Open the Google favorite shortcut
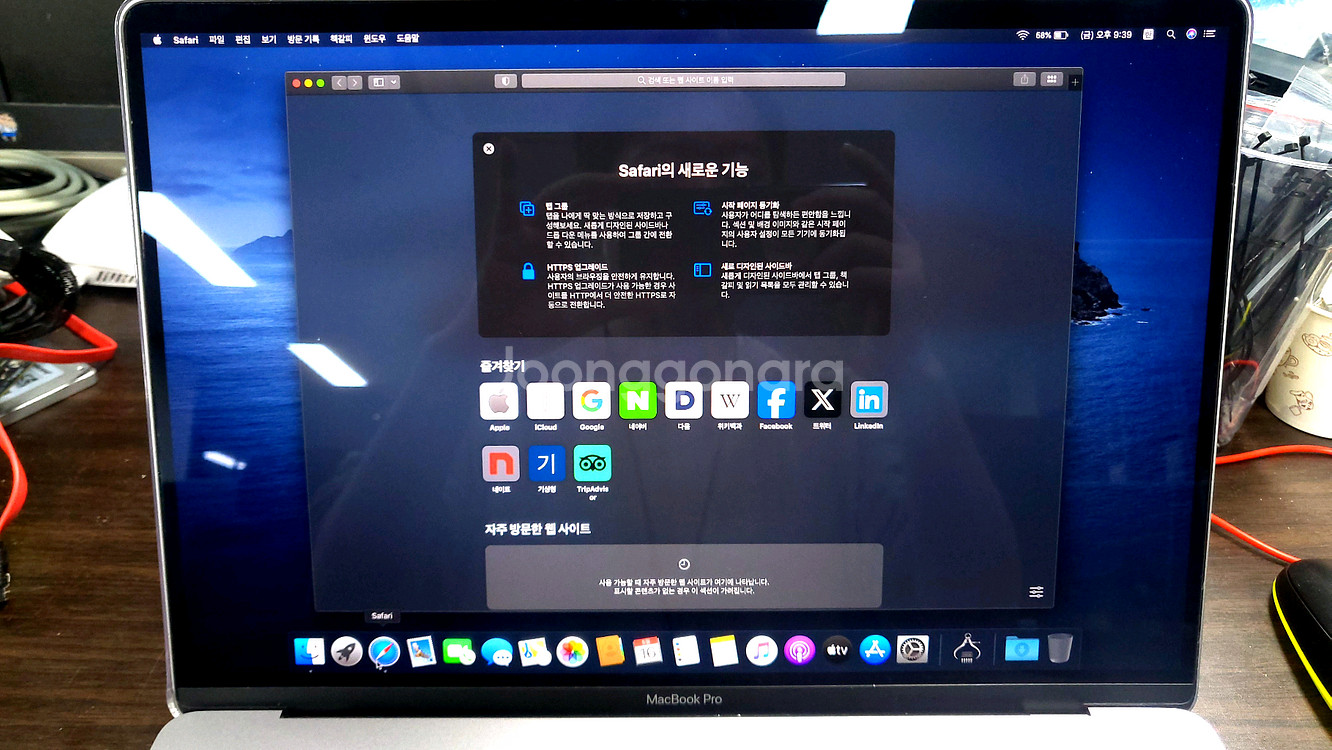This screenshot has height=750, width=1332. pos(592,401)
